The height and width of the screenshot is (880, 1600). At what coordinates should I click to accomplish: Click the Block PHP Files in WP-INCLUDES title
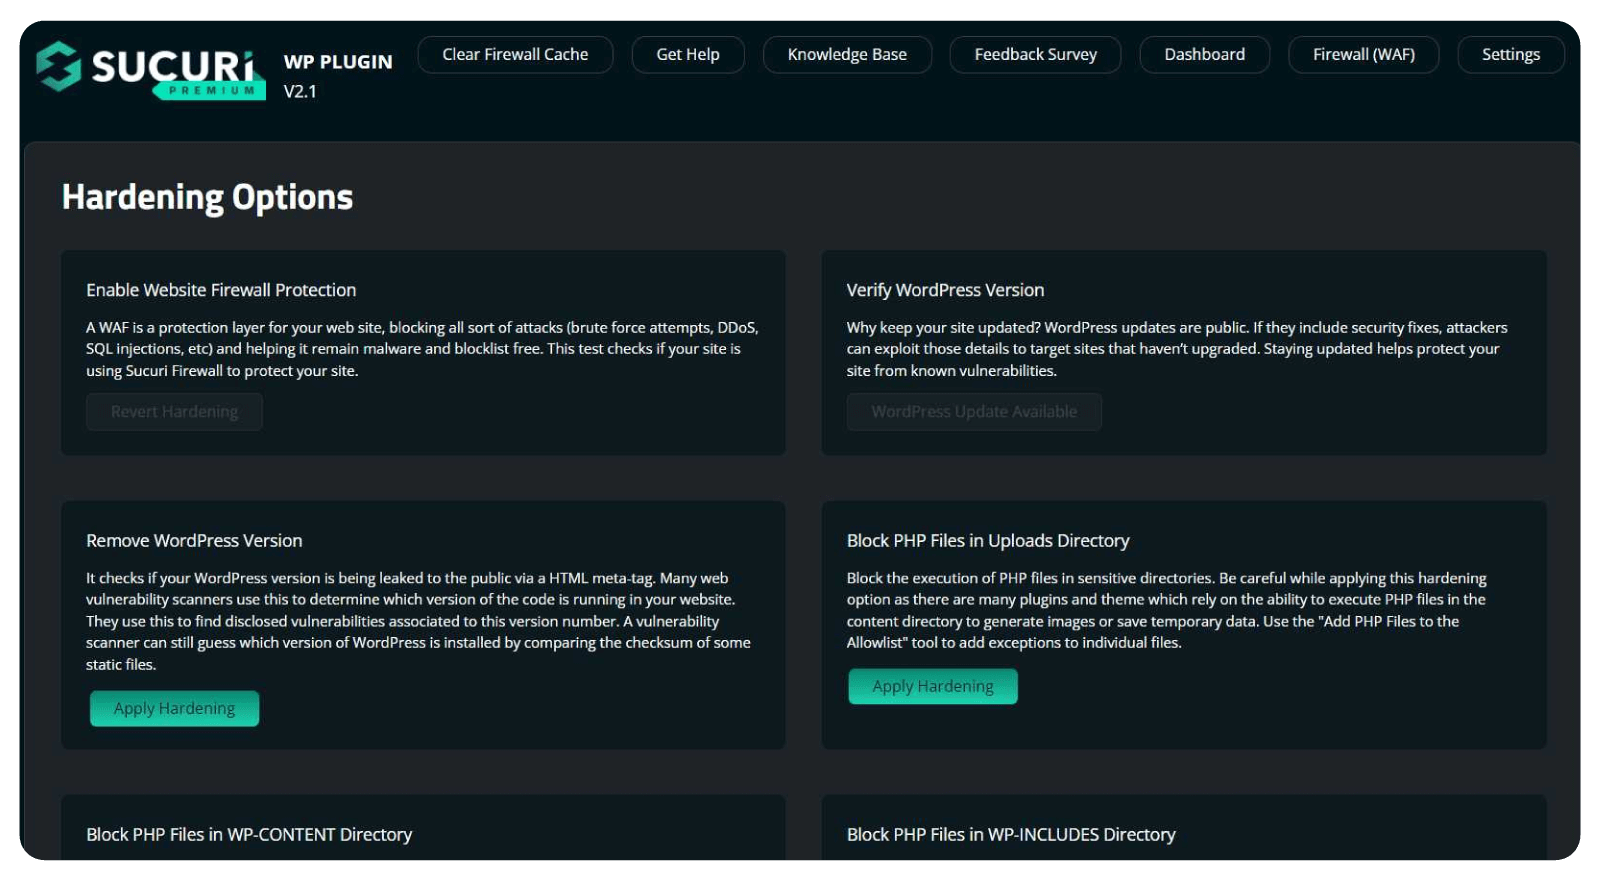pos(1010,835)
